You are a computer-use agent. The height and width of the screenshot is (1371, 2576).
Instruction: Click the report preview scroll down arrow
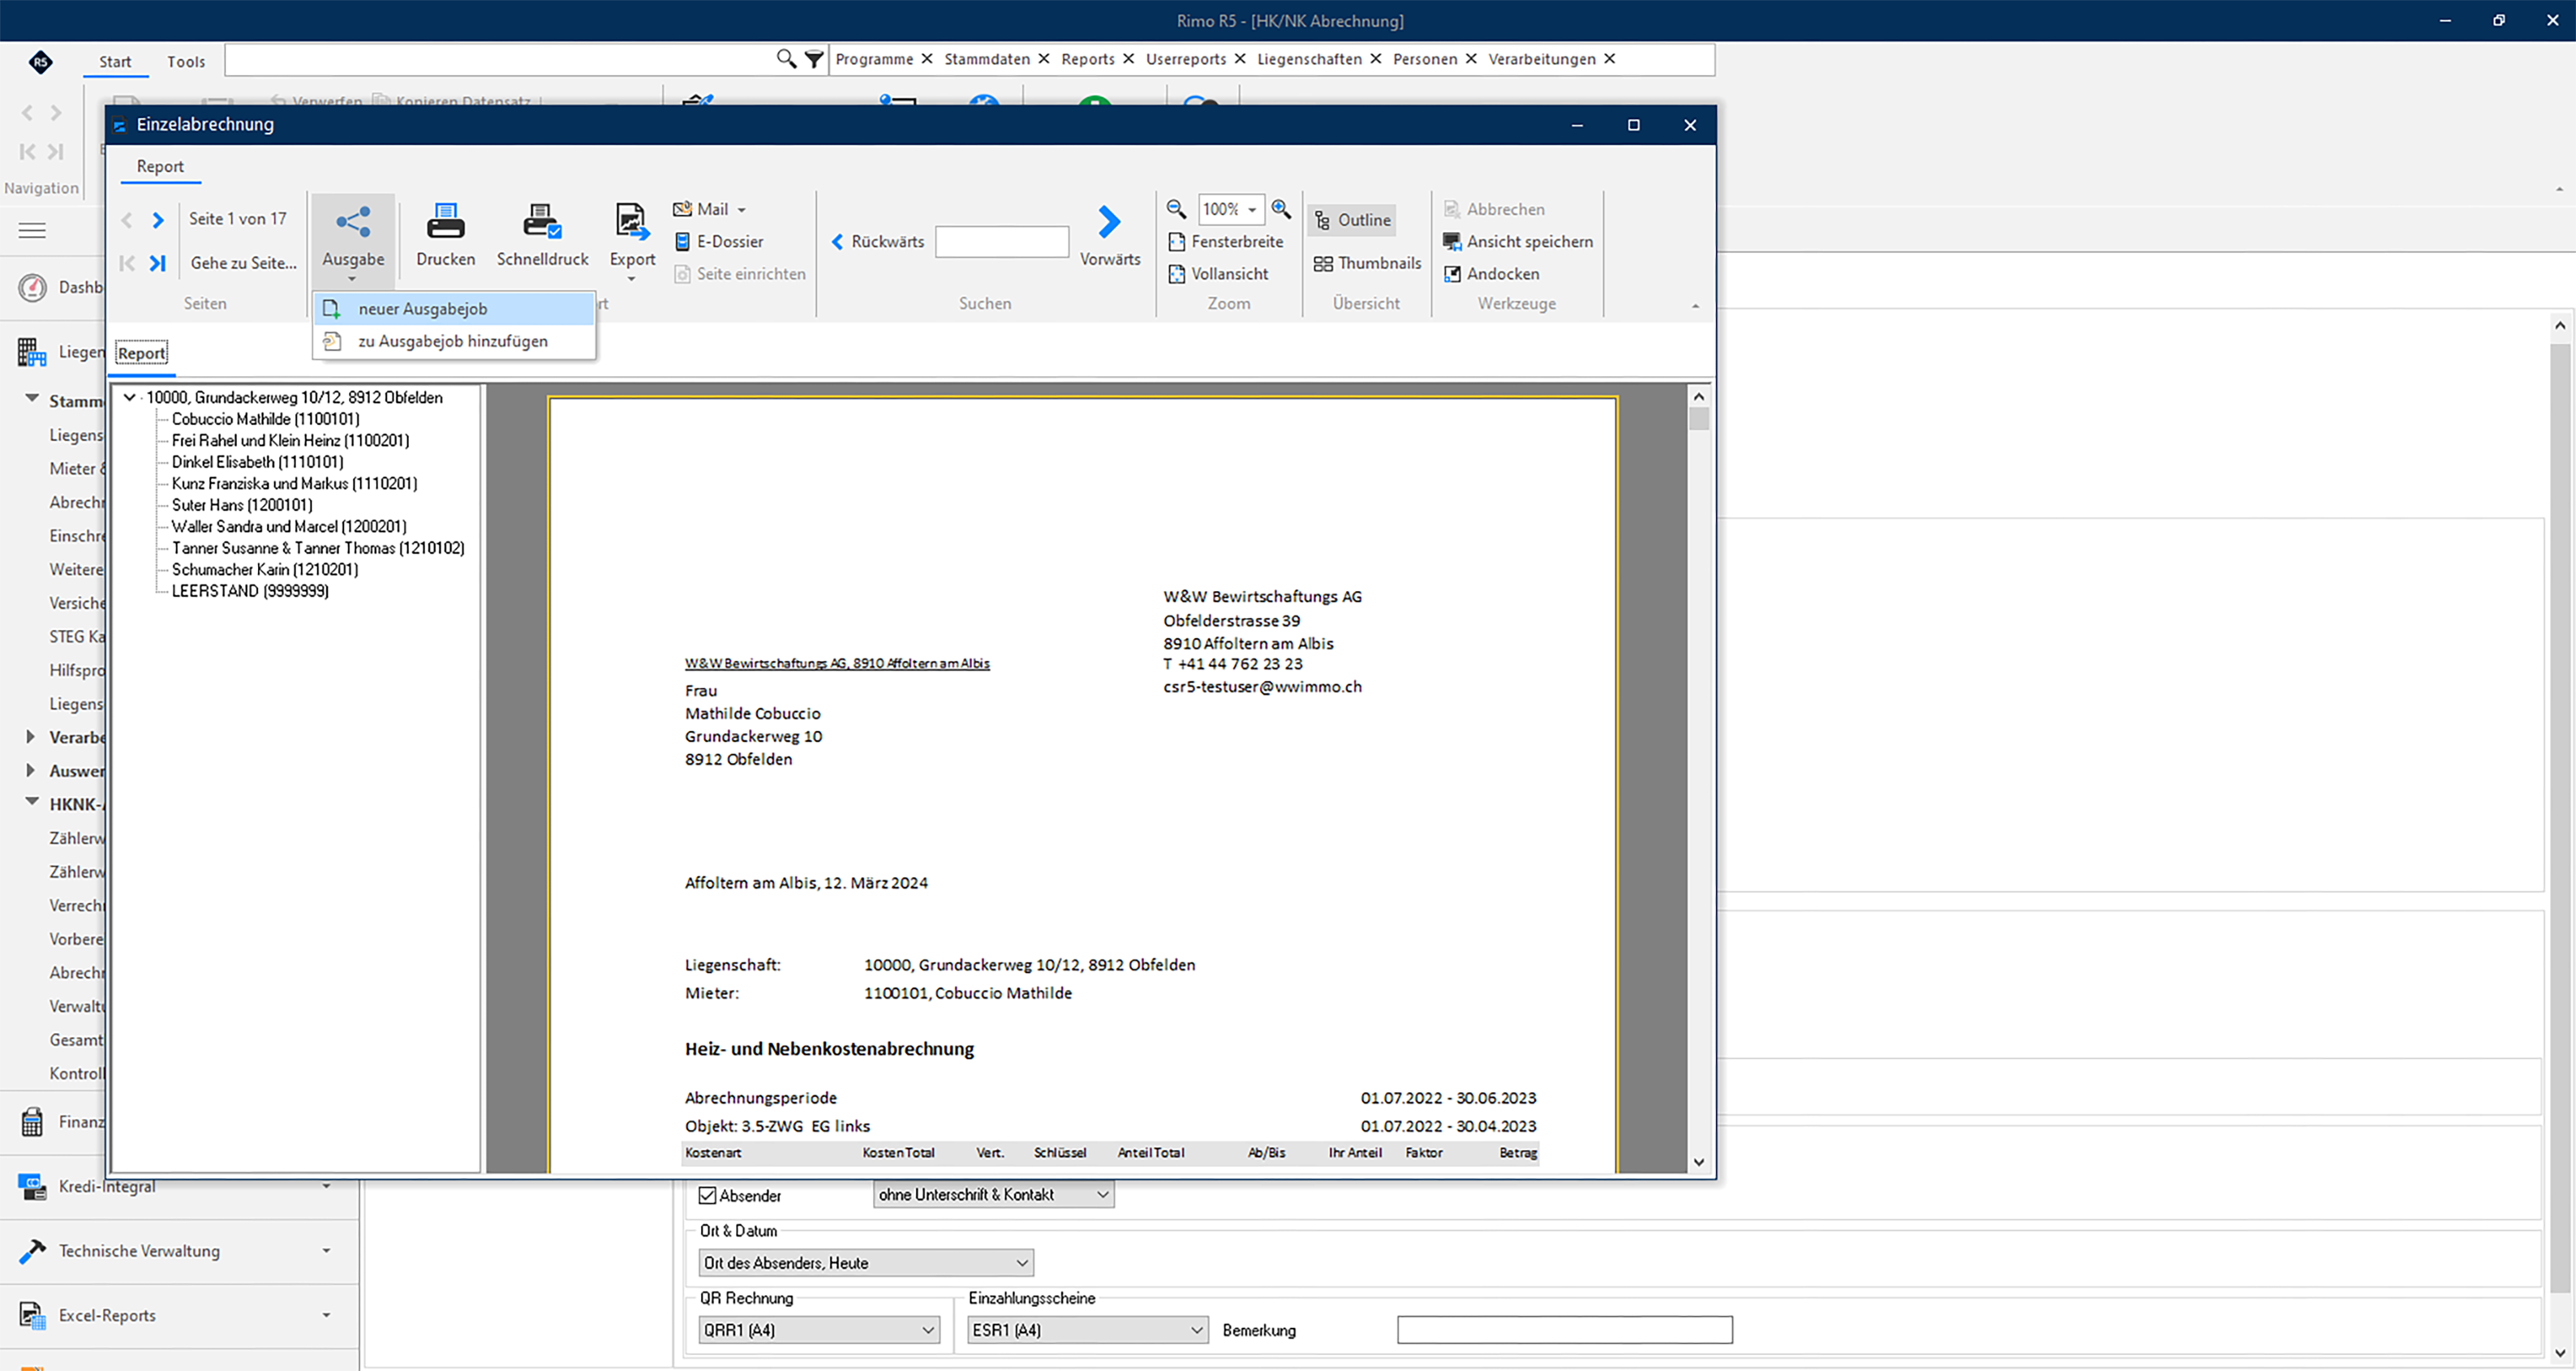1698,1162
